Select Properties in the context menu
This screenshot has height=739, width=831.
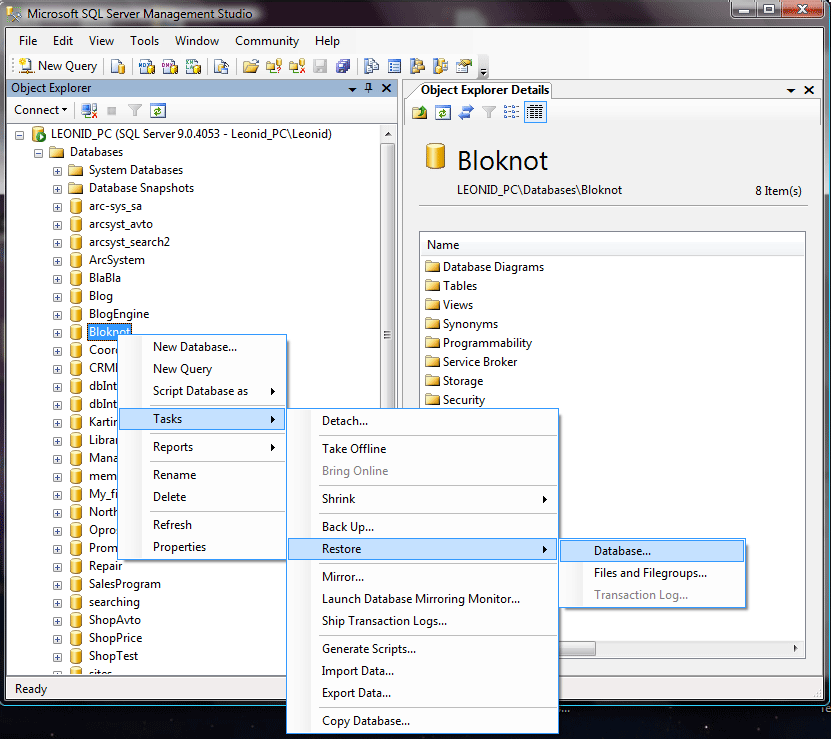click(x=202, y=547)
